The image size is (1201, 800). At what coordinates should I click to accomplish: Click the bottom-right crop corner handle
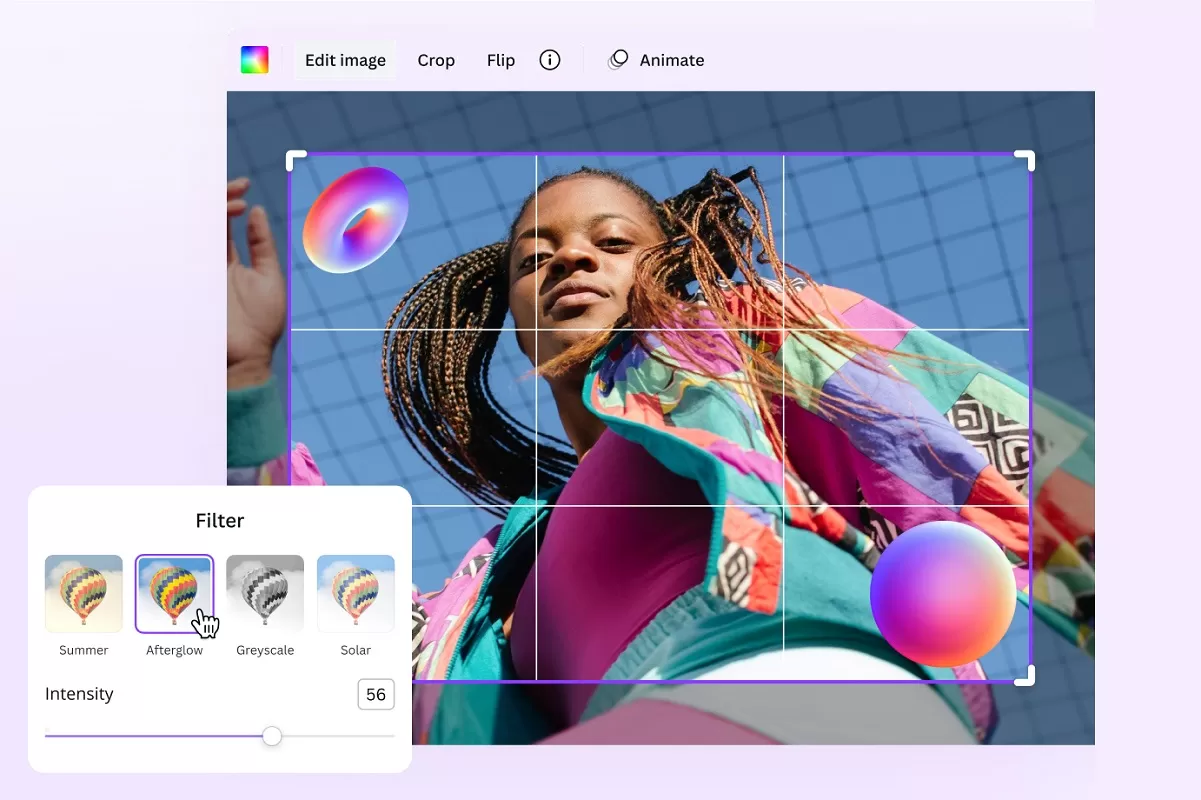[1026, 677]
